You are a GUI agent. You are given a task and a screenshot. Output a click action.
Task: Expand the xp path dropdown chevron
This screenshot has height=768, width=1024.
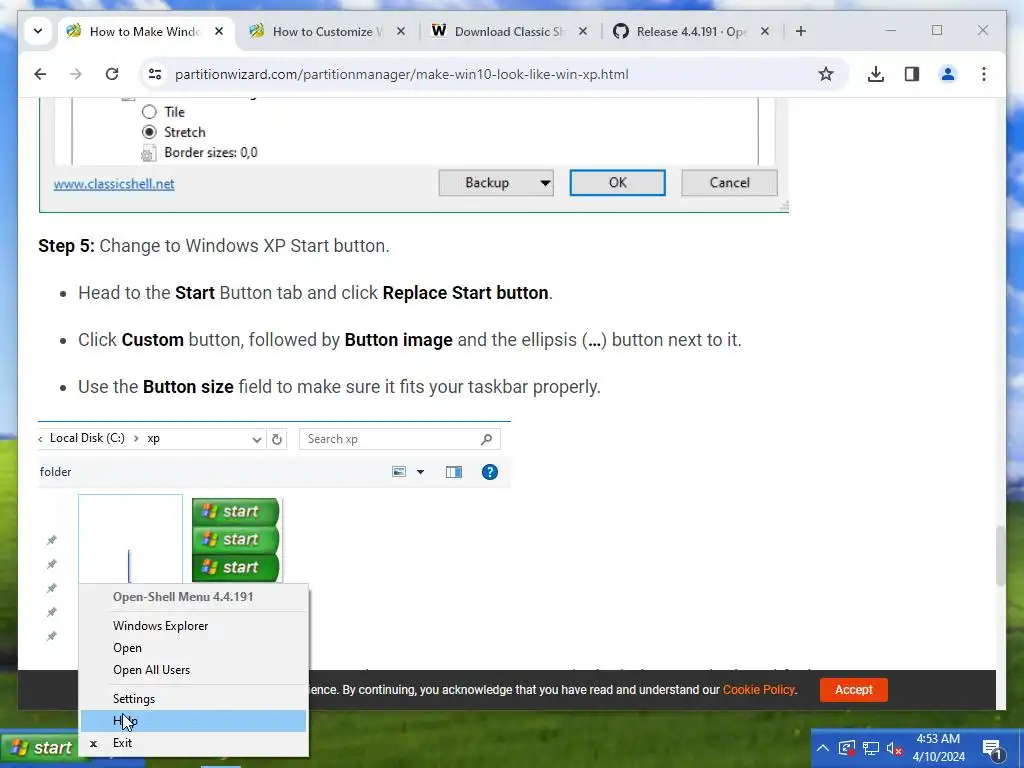257,440
